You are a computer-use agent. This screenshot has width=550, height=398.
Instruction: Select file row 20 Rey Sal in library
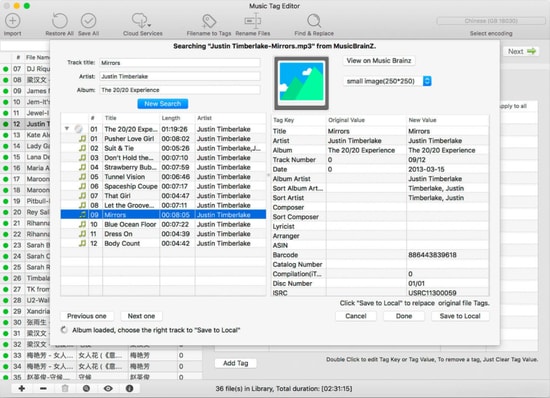(25, 212)
